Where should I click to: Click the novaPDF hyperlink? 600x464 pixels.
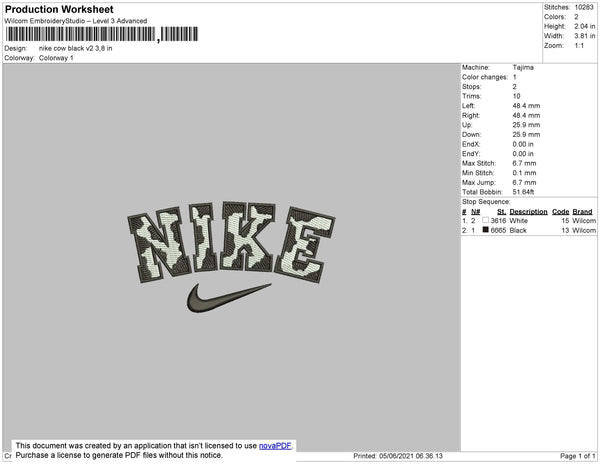coord(275,446)
